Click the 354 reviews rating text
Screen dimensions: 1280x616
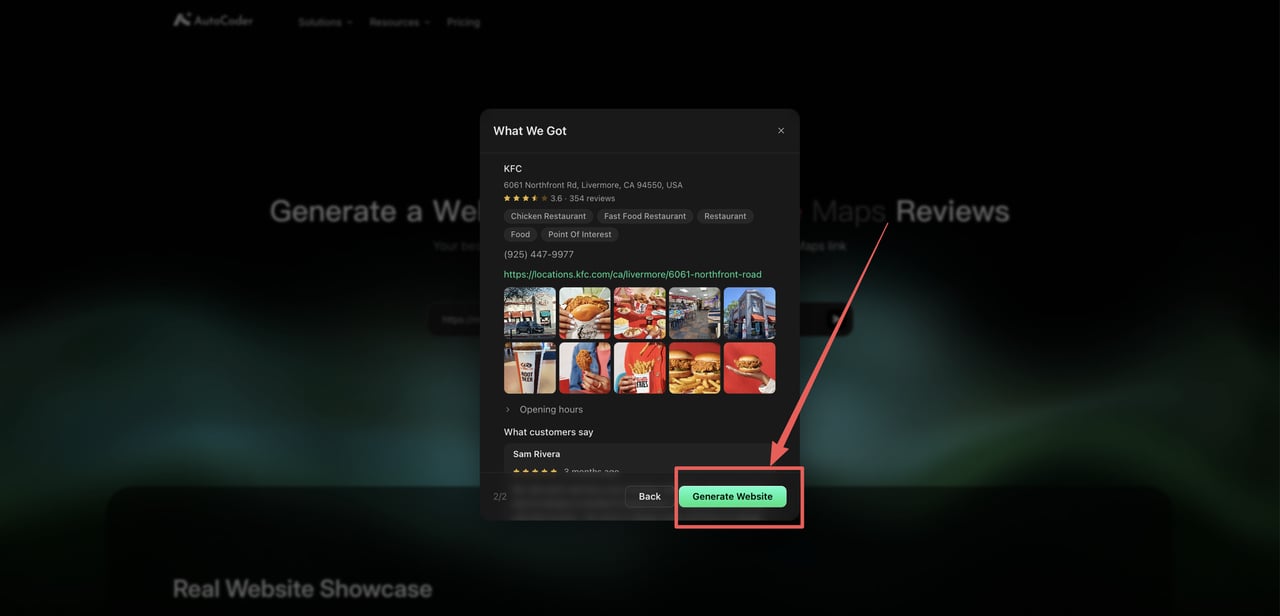pyautogui.click(x=592, y=198)
